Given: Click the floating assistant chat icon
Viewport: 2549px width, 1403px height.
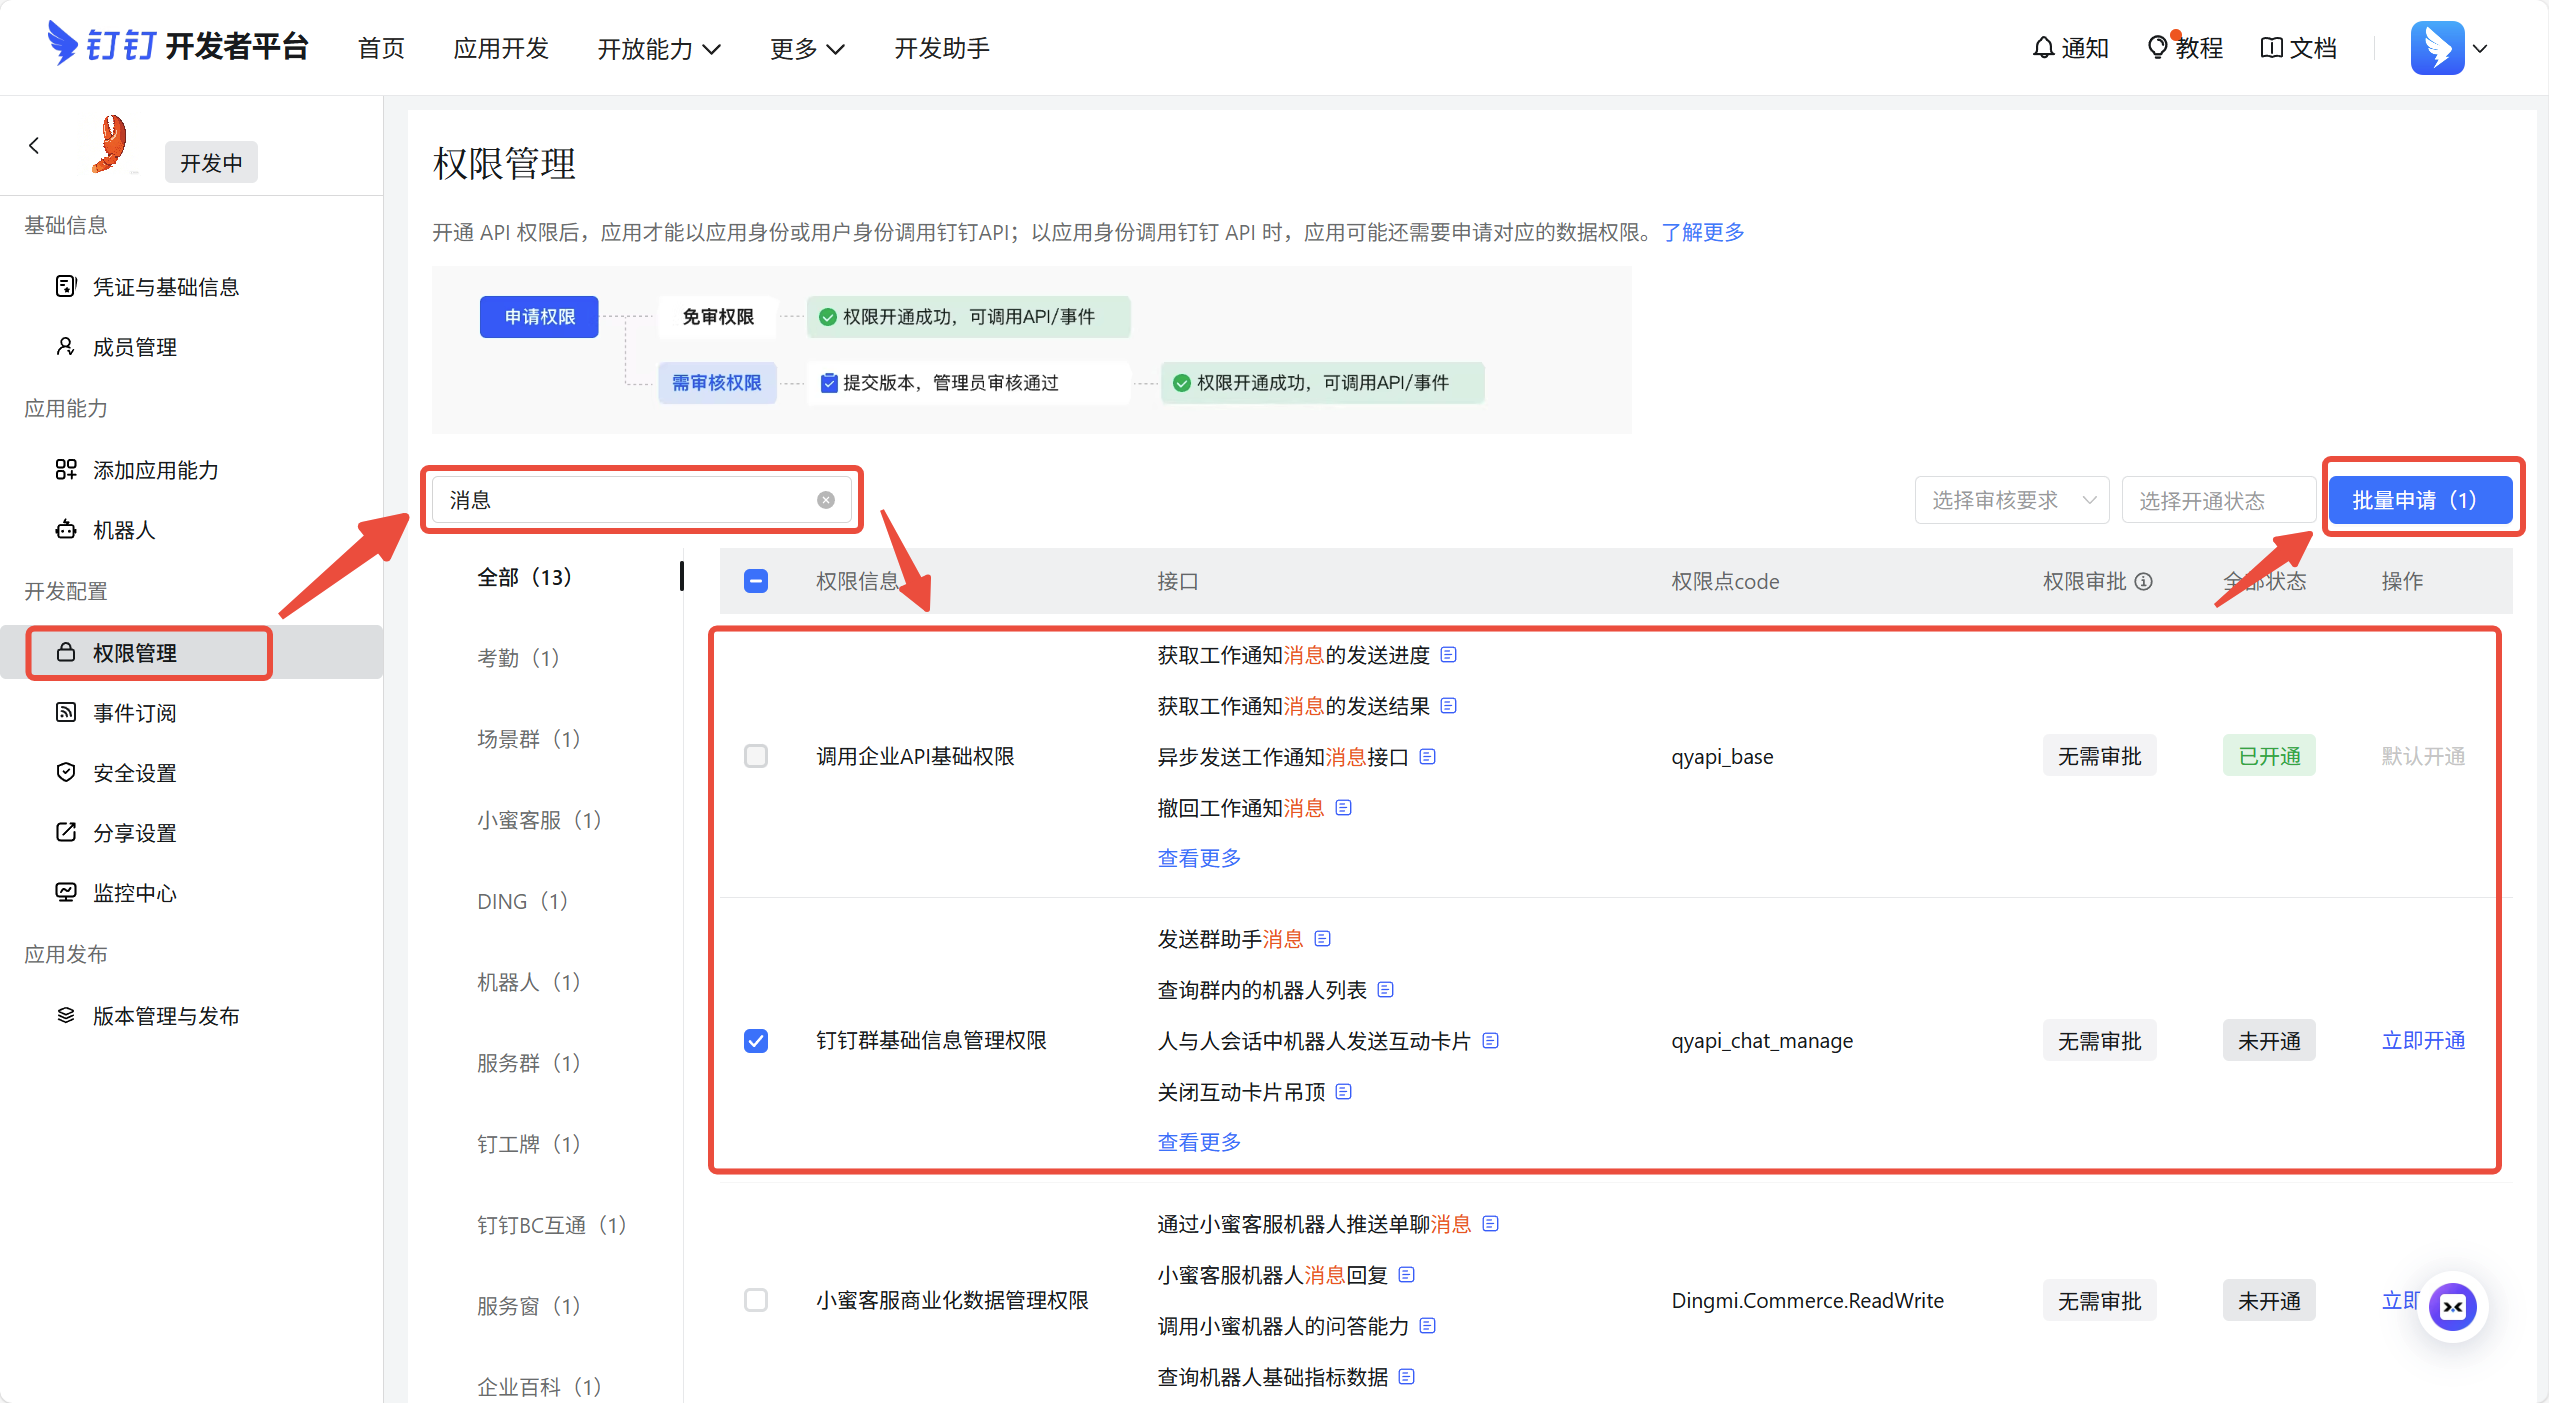Looking at the screenshot, I should coord(2452,1306).
